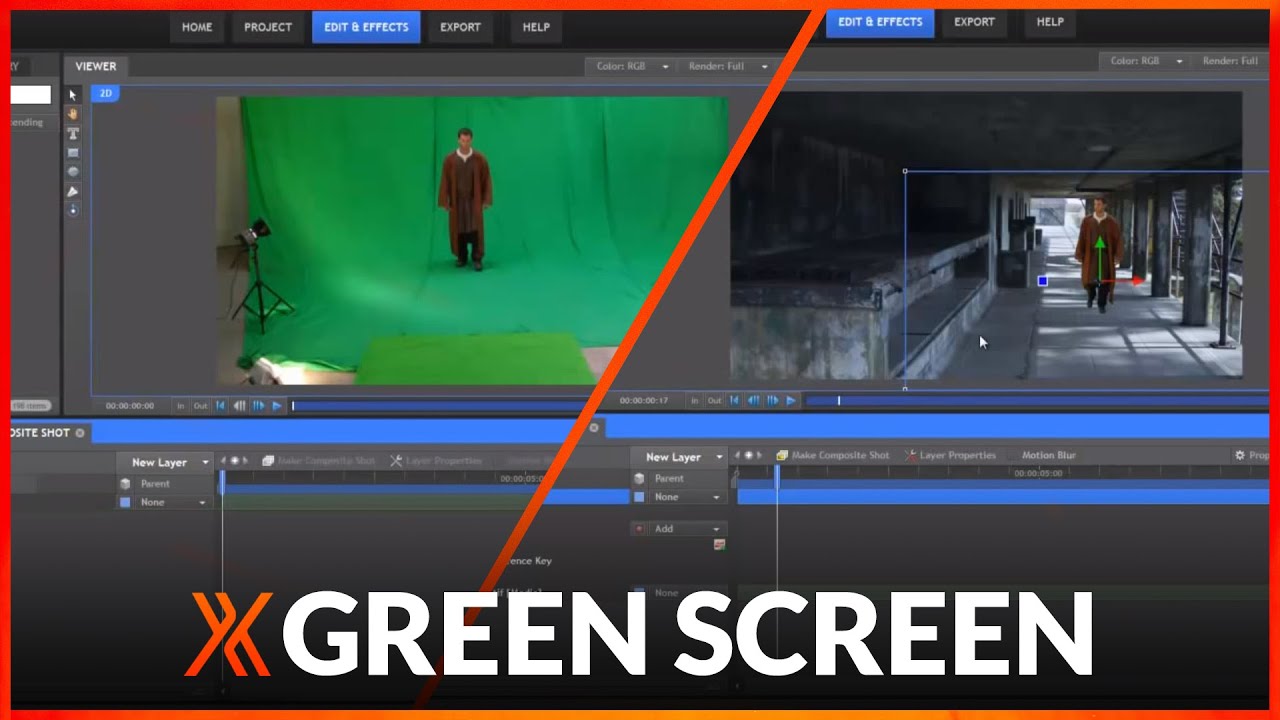
Task: Close the COMPOSITE SHOT timeline tab
Action: 80,433
